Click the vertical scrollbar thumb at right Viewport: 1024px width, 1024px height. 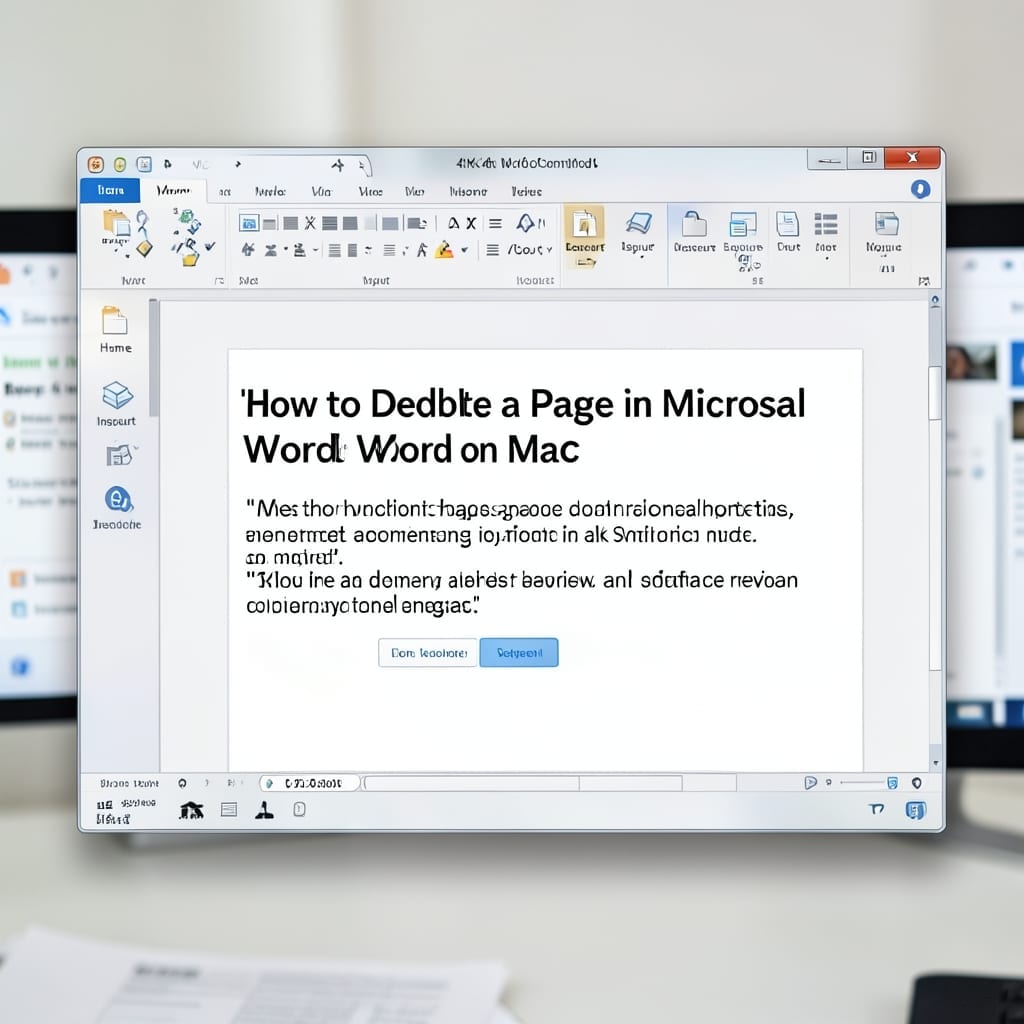pyautogui.click(x=935, y=392)
